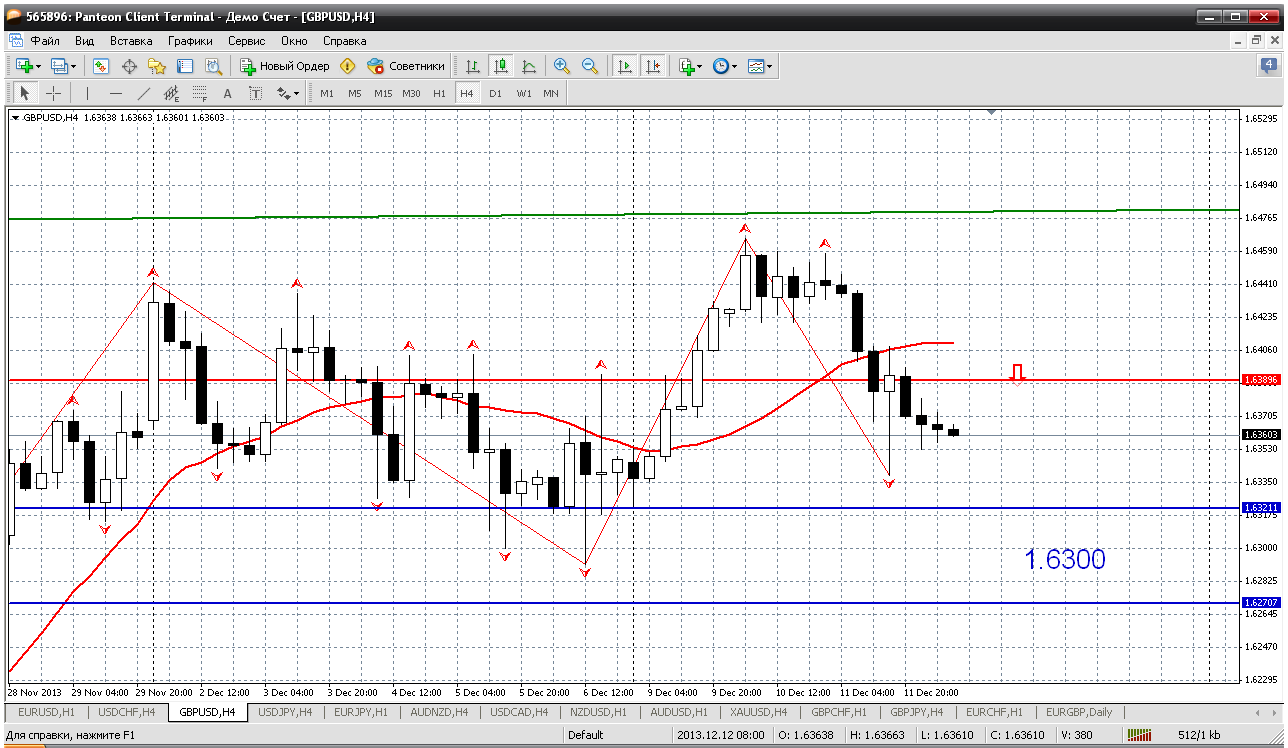The height and width of the screenshot is (748, 1288).
Task: Select the equidistant channel tool
Action: coord(171,93)
